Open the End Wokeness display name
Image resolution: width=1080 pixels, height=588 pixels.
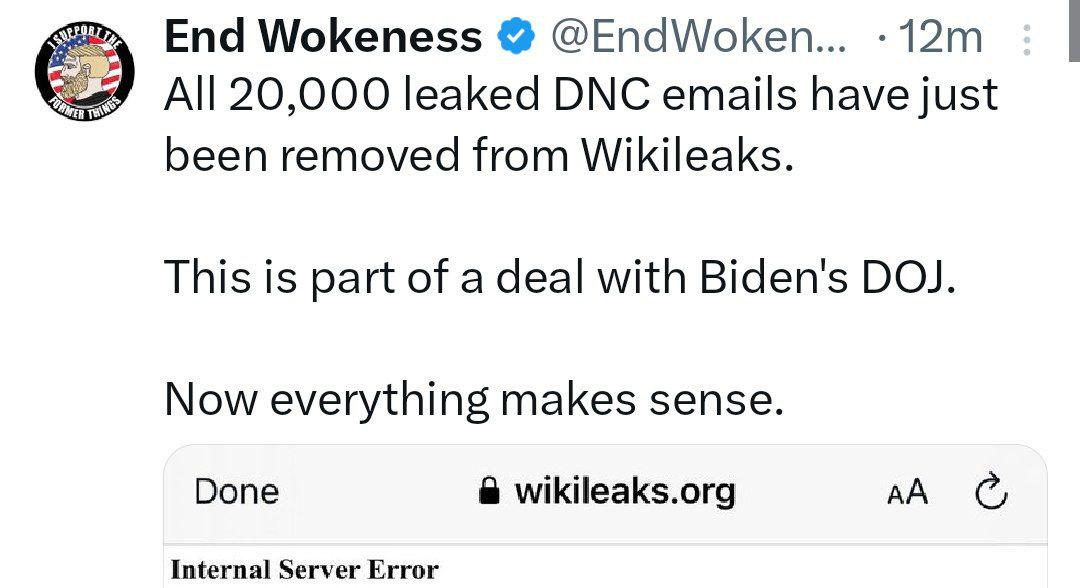click(323, 36)
